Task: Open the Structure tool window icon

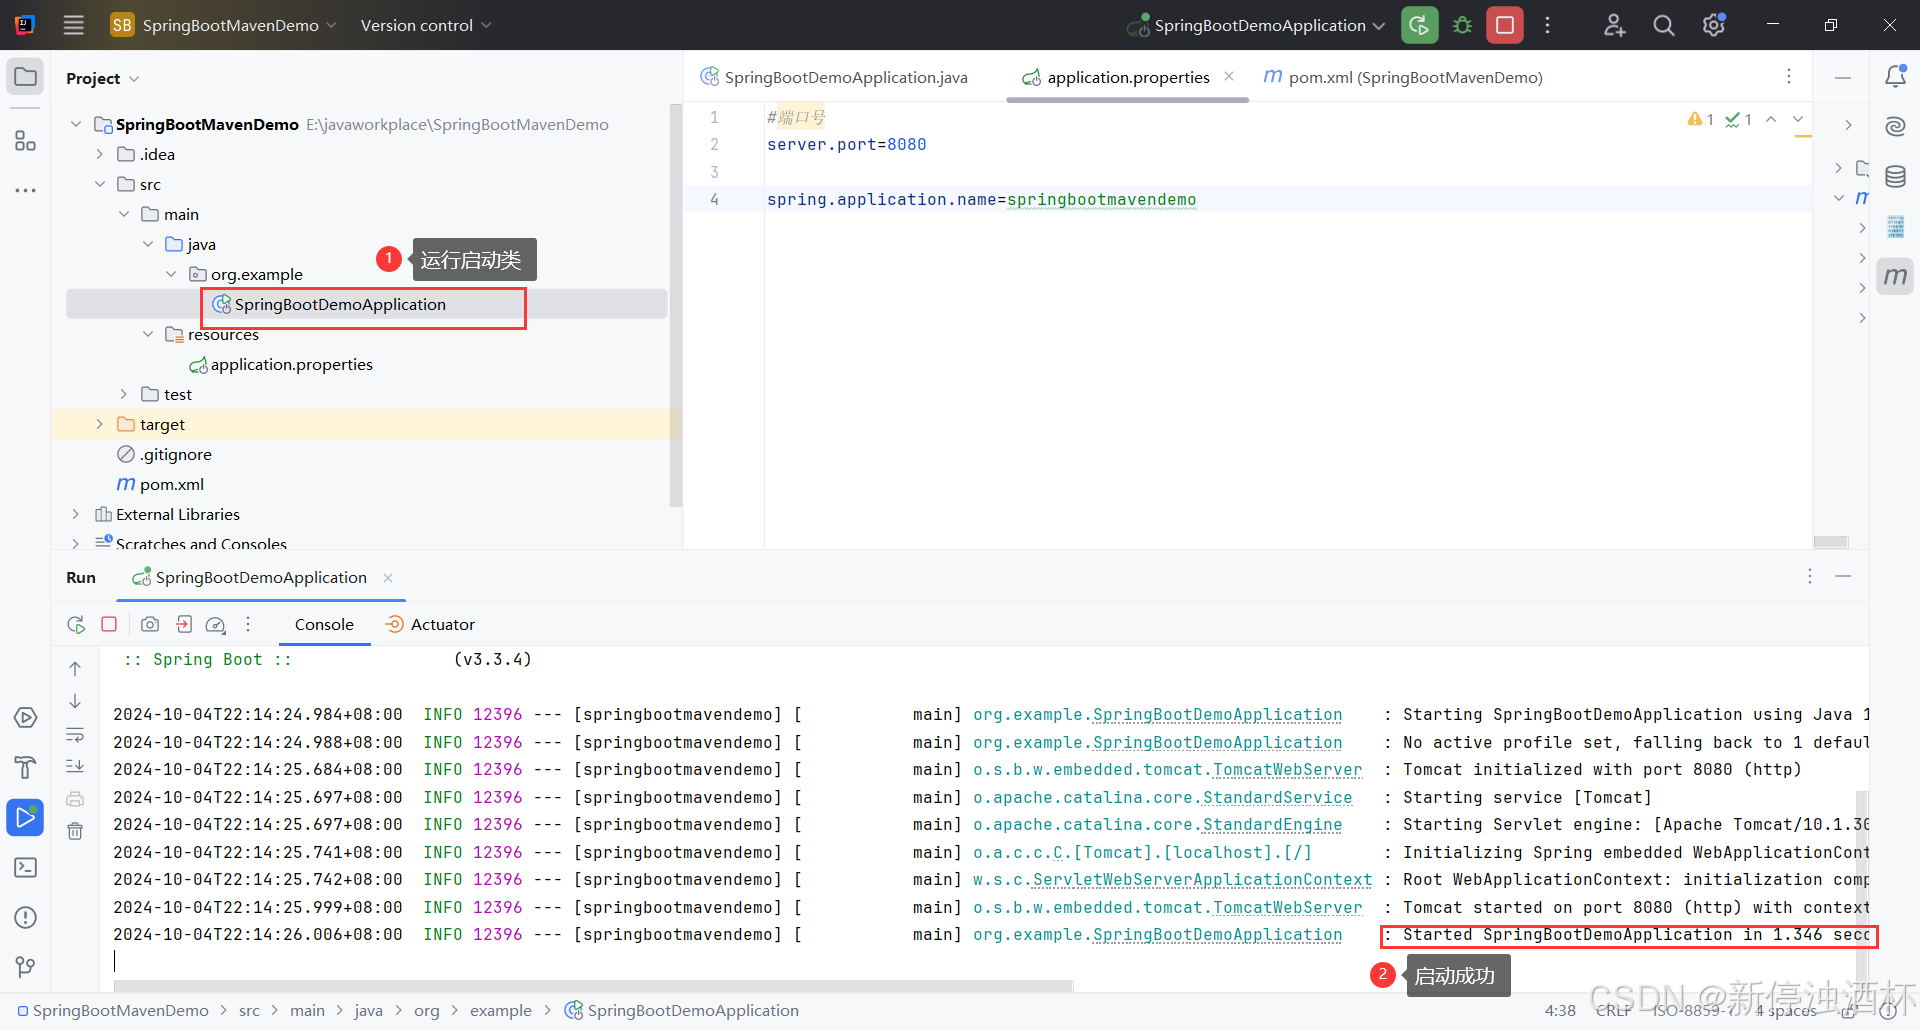Action: pos(25,141)
